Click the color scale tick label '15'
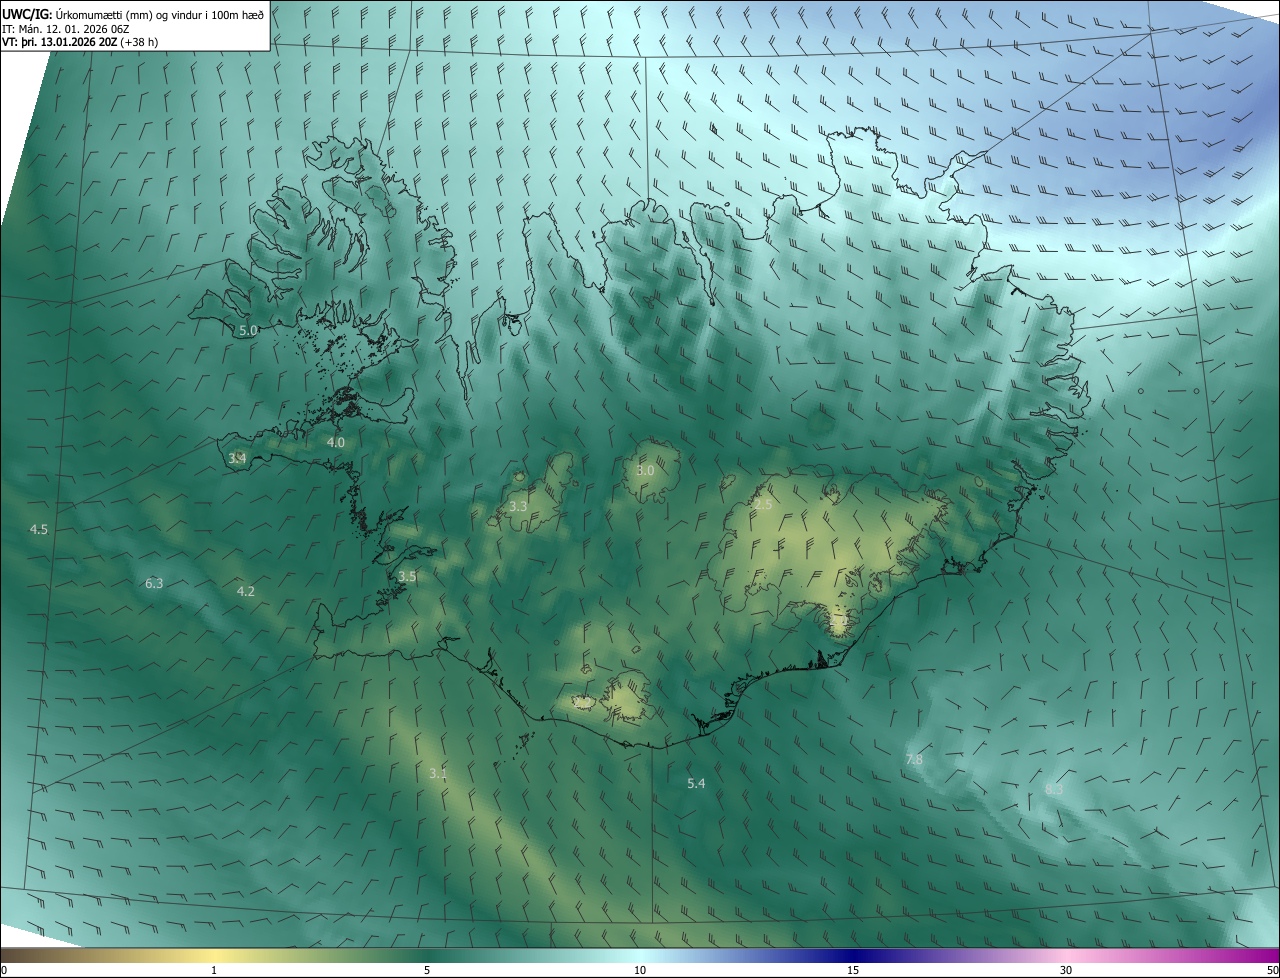This screenshot has height=978, width=1280. (x=853, y=971)
